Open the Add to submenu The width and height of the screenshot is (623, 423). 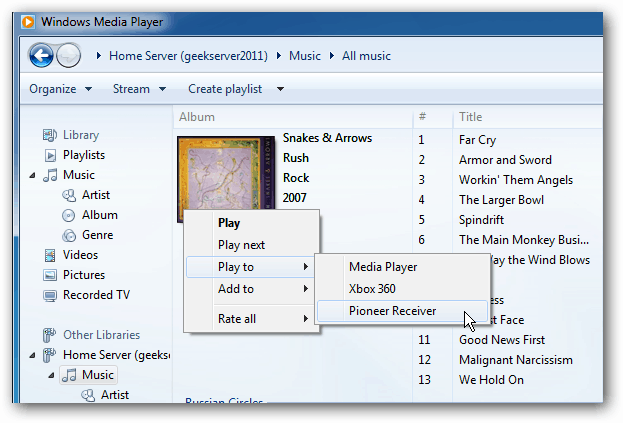click(x=252, y=289)
